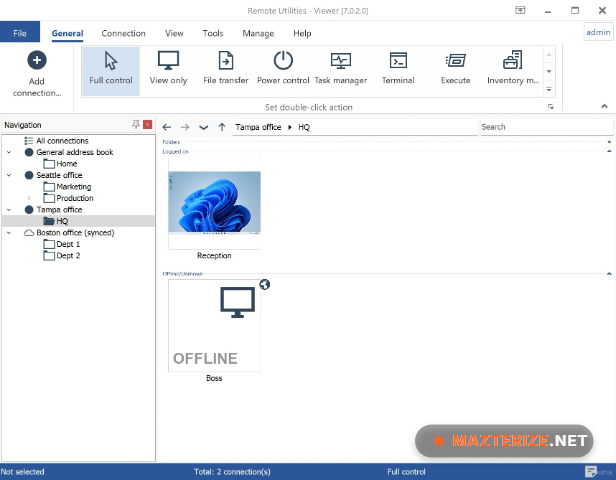
Task: Open the Home folder
Action: 66,163
